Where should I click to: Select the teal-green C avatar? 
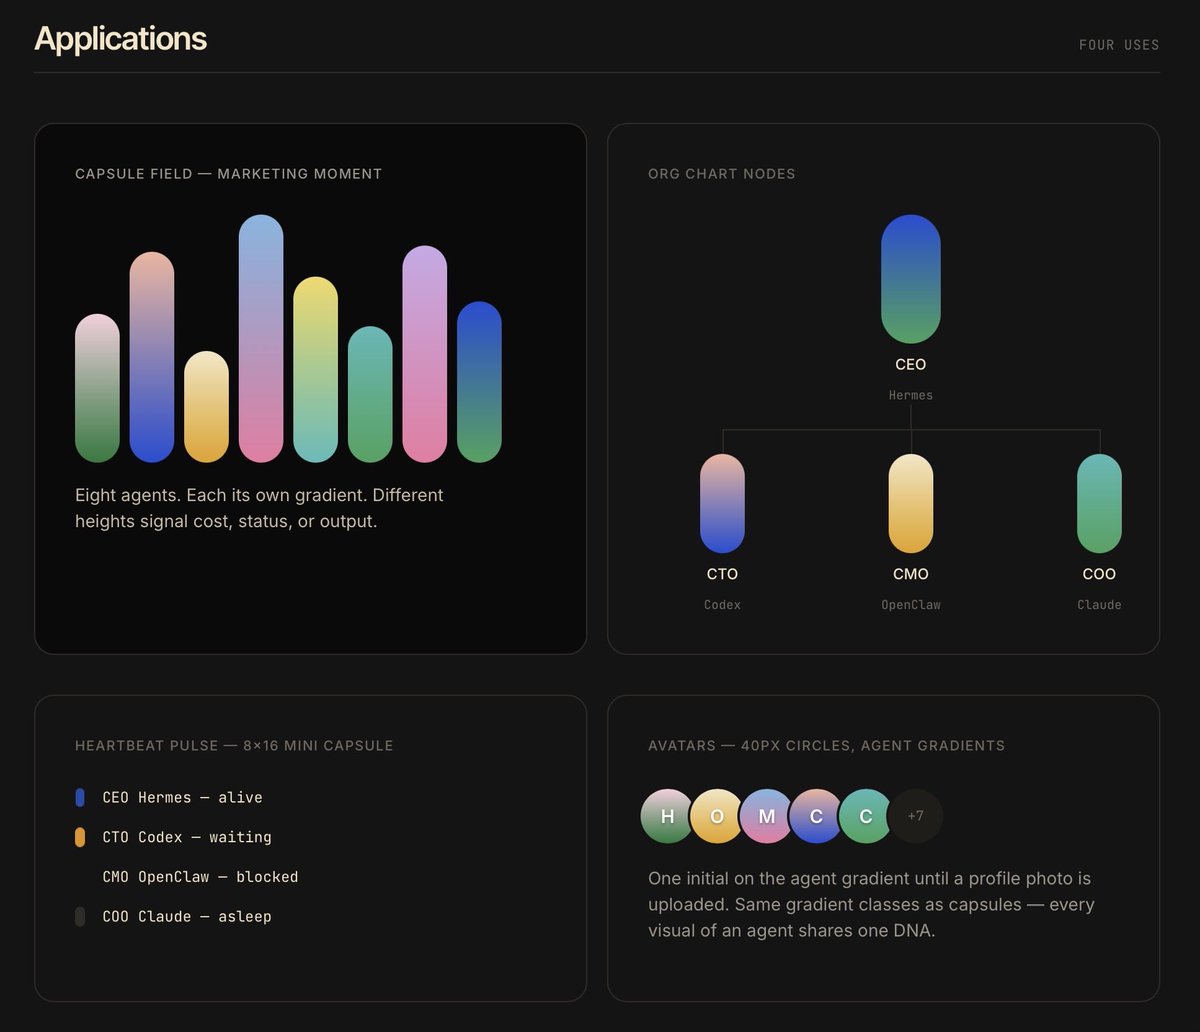click(x=866, y=816)
